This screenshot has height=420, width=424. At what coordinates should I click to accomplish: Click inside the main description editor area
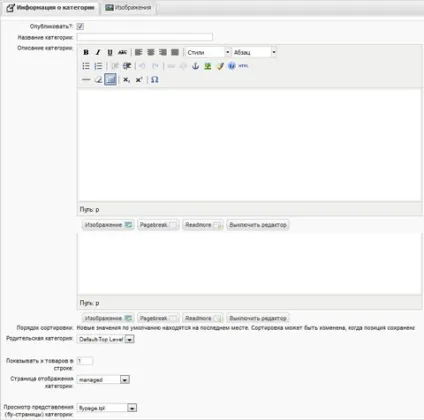(249, 145)
